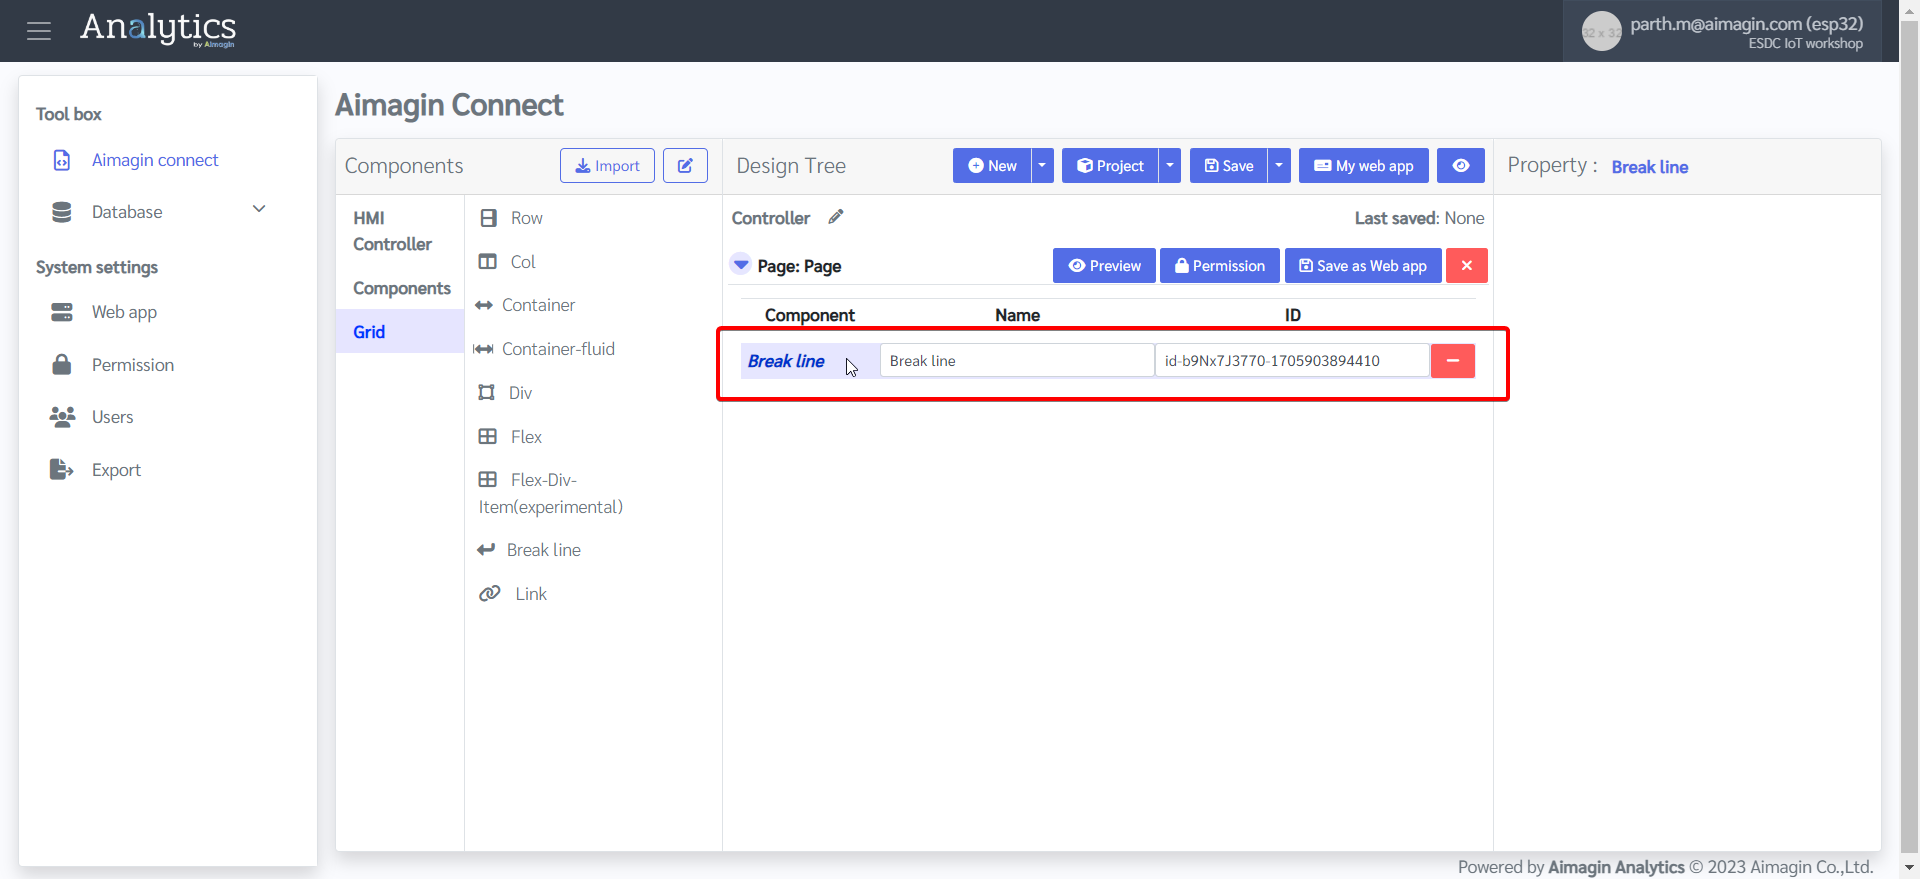Open the Export option

coord(116,470)
